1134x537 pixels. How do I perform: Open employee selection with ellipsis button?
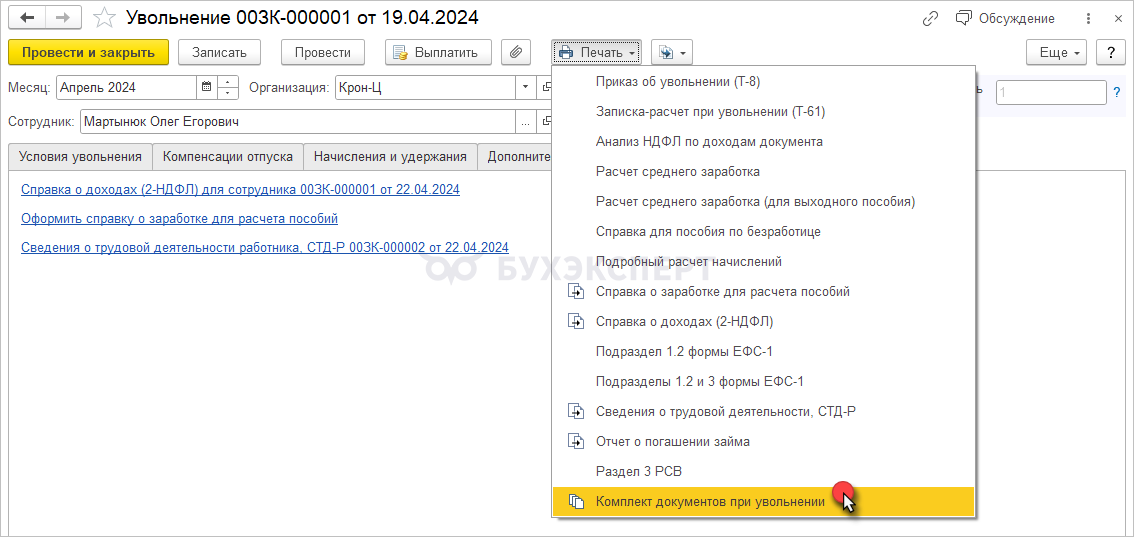(525, 121)
